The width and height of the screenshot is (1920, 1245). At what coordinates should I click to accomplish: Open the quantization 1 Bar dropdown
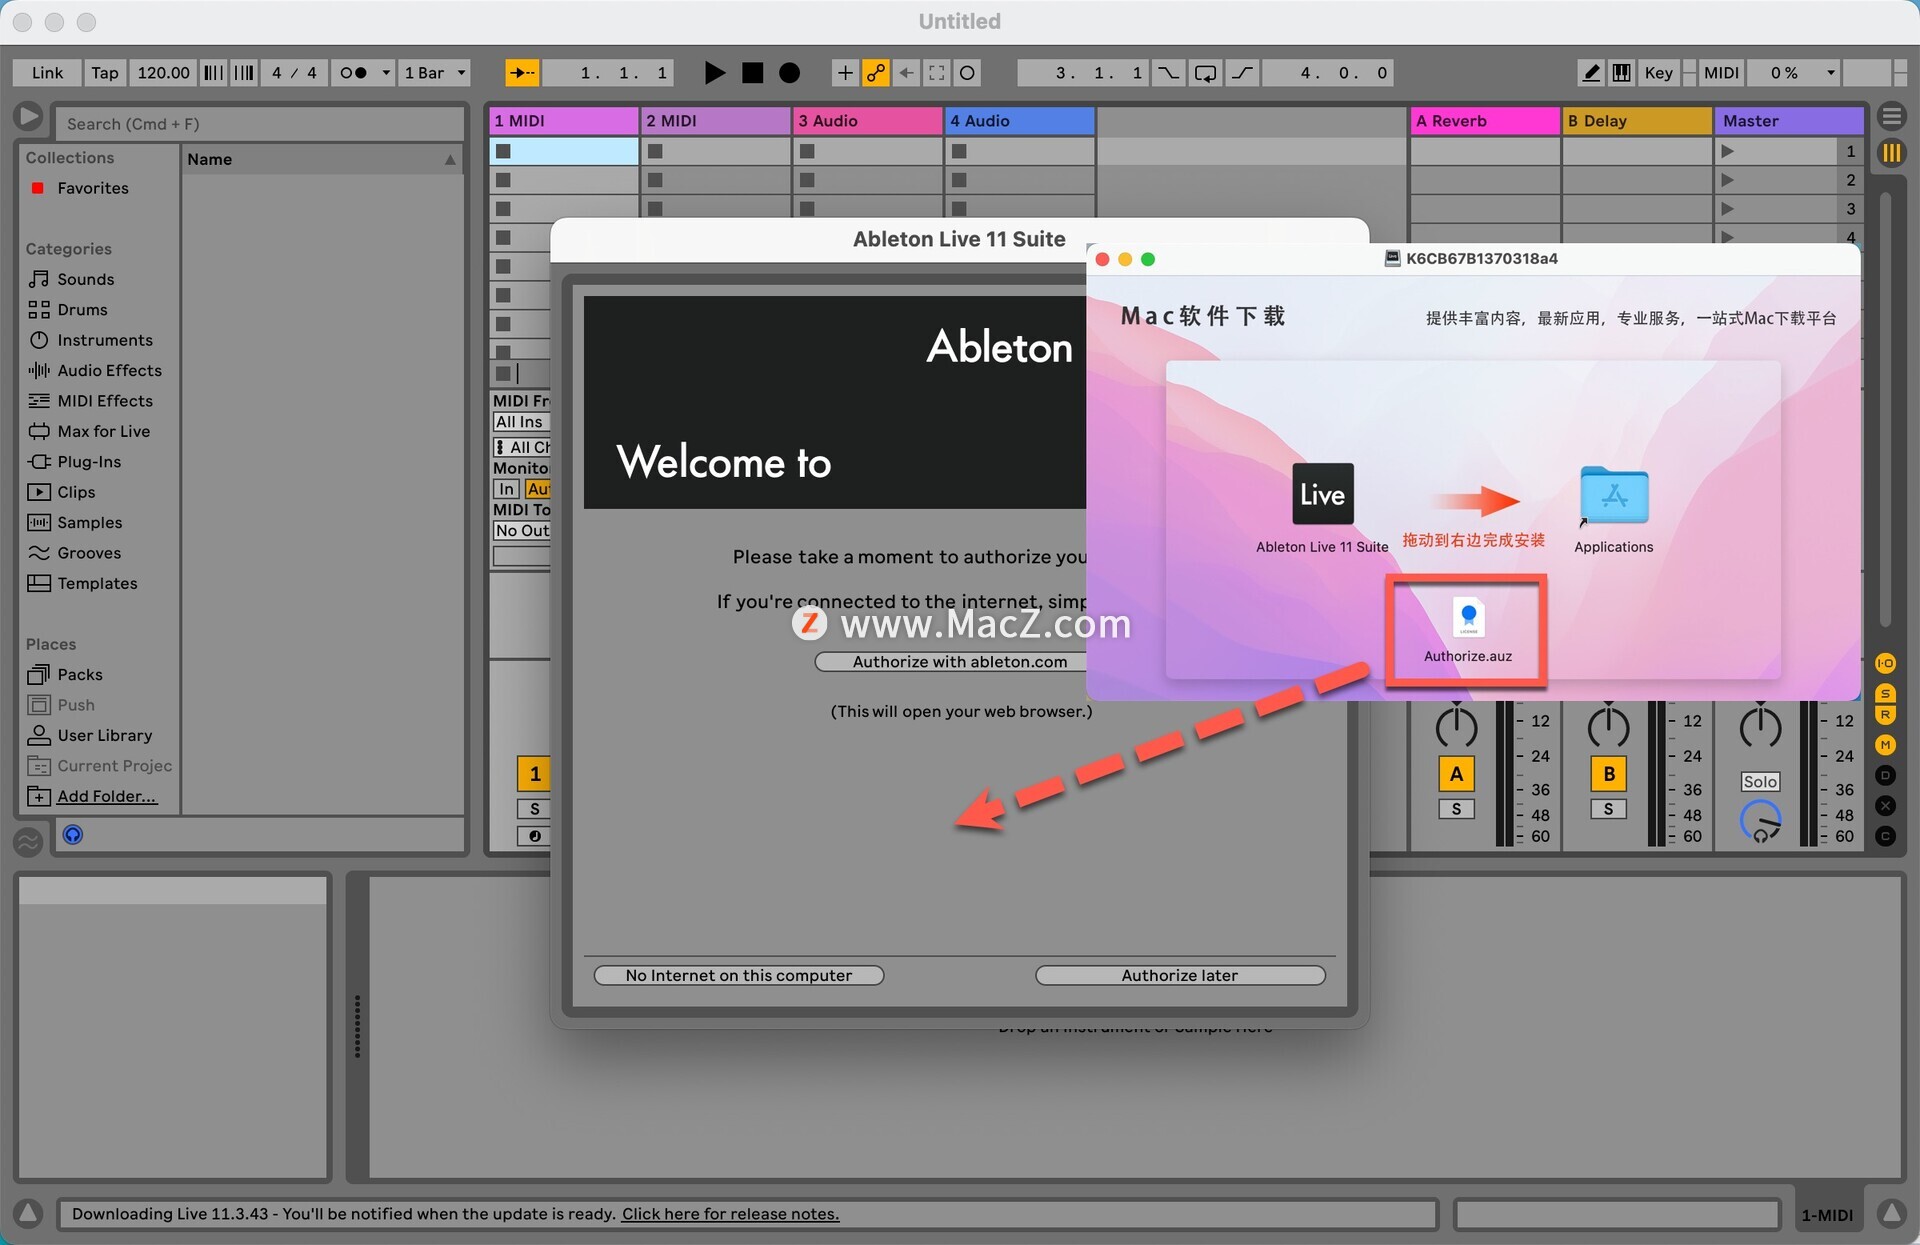tap(434, 73)
